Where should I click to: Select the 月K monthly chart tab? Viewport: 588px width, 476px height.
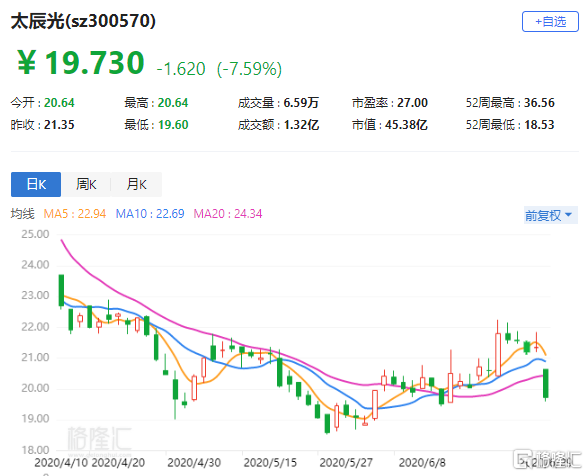(x=136, y=184)
